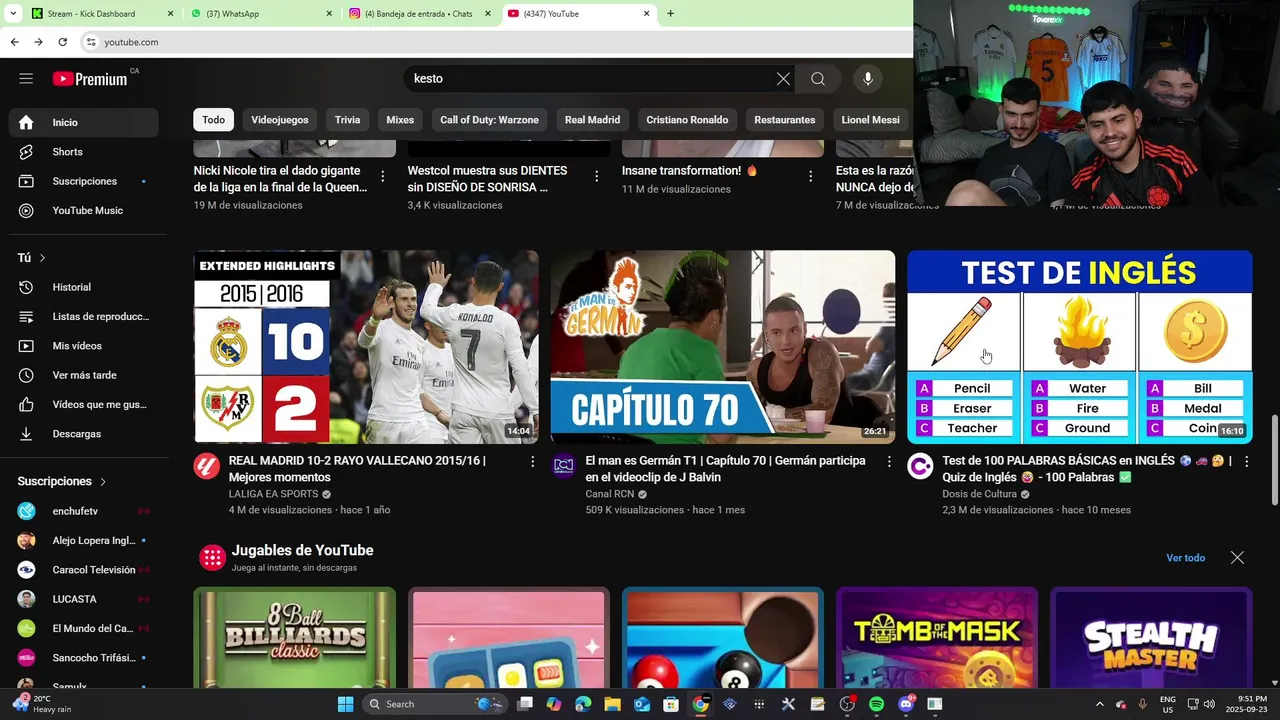Expand the Suscripciones section header

pyautogui.click(x=62, y=481)
